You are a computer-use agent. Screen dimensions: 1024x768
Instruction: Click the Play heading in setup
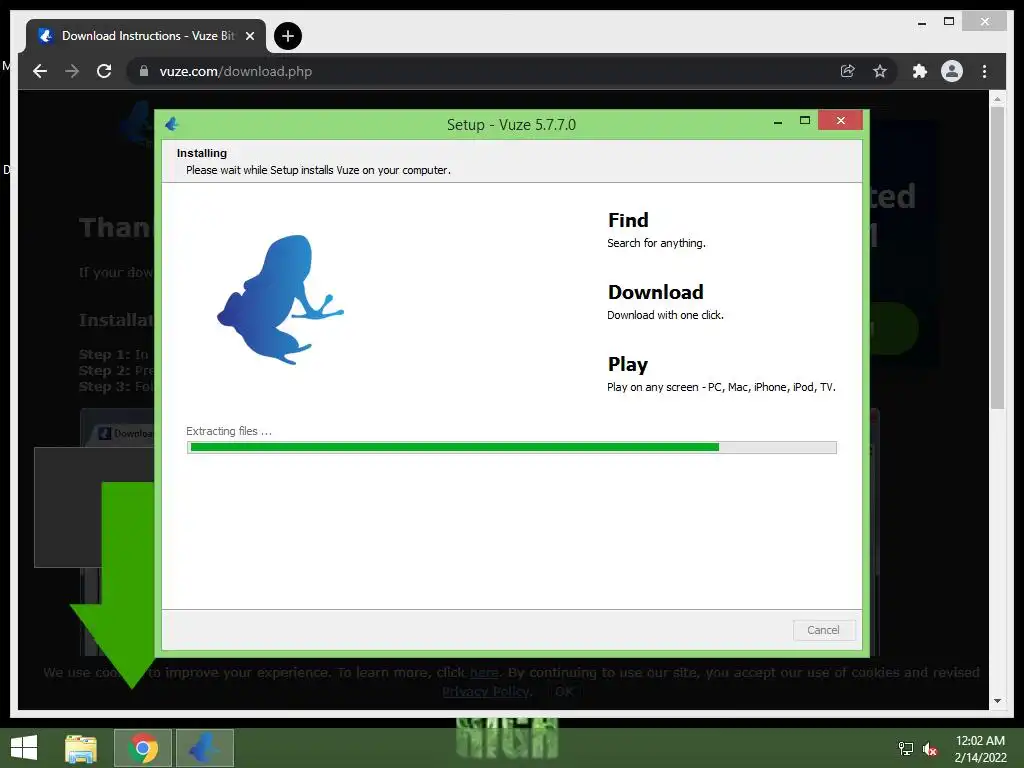pyautogui.click(x=628, y=364)
